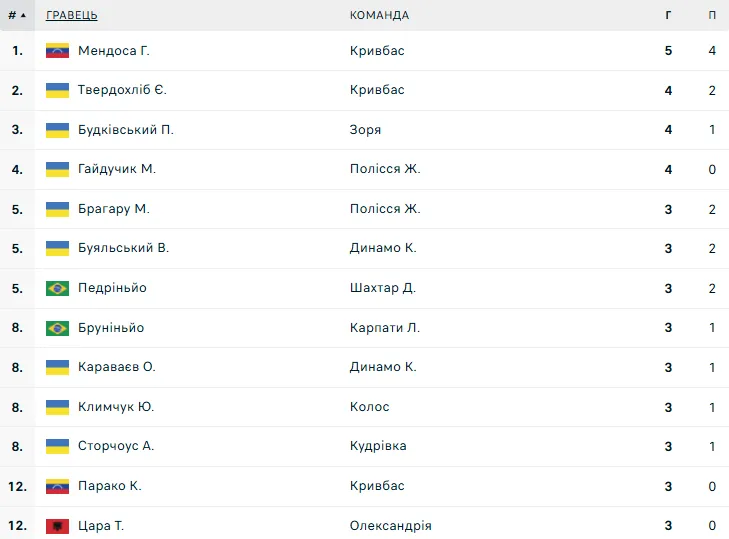
Task: Open the Кудрівка team page
Action: 378,446
